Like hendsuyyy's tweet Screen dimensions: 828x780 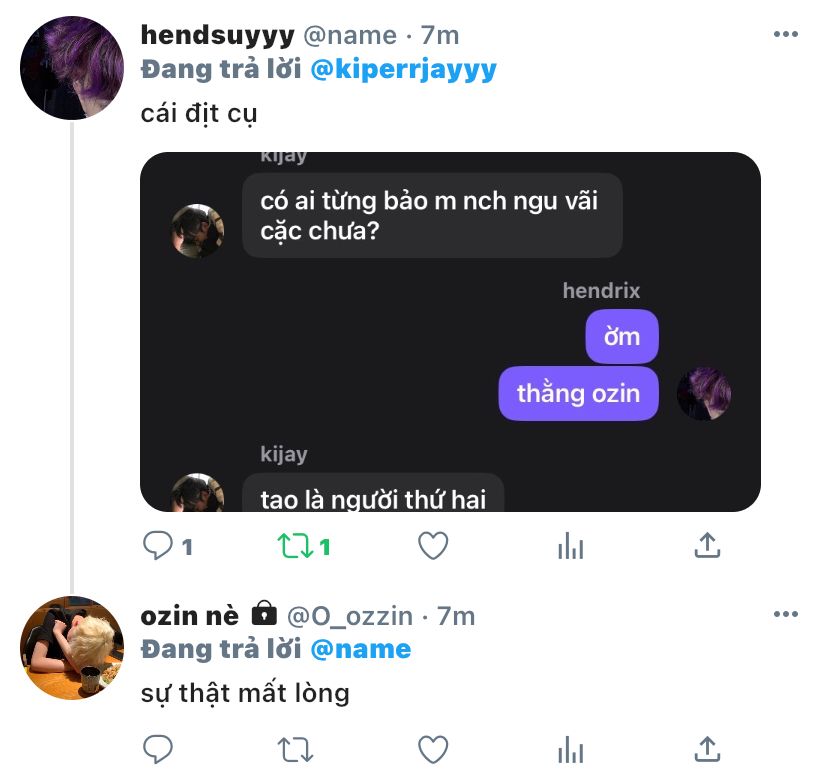click(432, 546)
